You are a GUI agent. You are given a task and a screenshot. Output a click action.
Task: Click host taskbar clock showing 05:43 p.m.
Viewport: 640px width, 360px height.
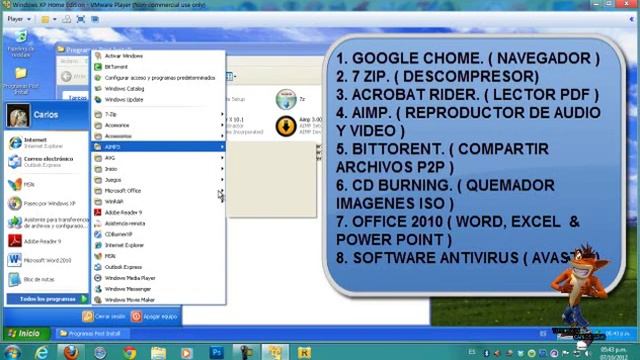pos(614,353)
